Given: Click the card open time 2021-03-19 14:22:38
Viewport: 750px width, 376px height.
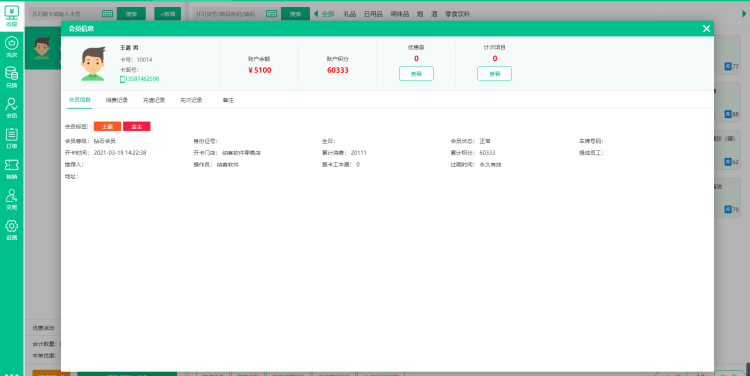Looking at the screenshot, I should pyautogui.click(x=120, y=153).
